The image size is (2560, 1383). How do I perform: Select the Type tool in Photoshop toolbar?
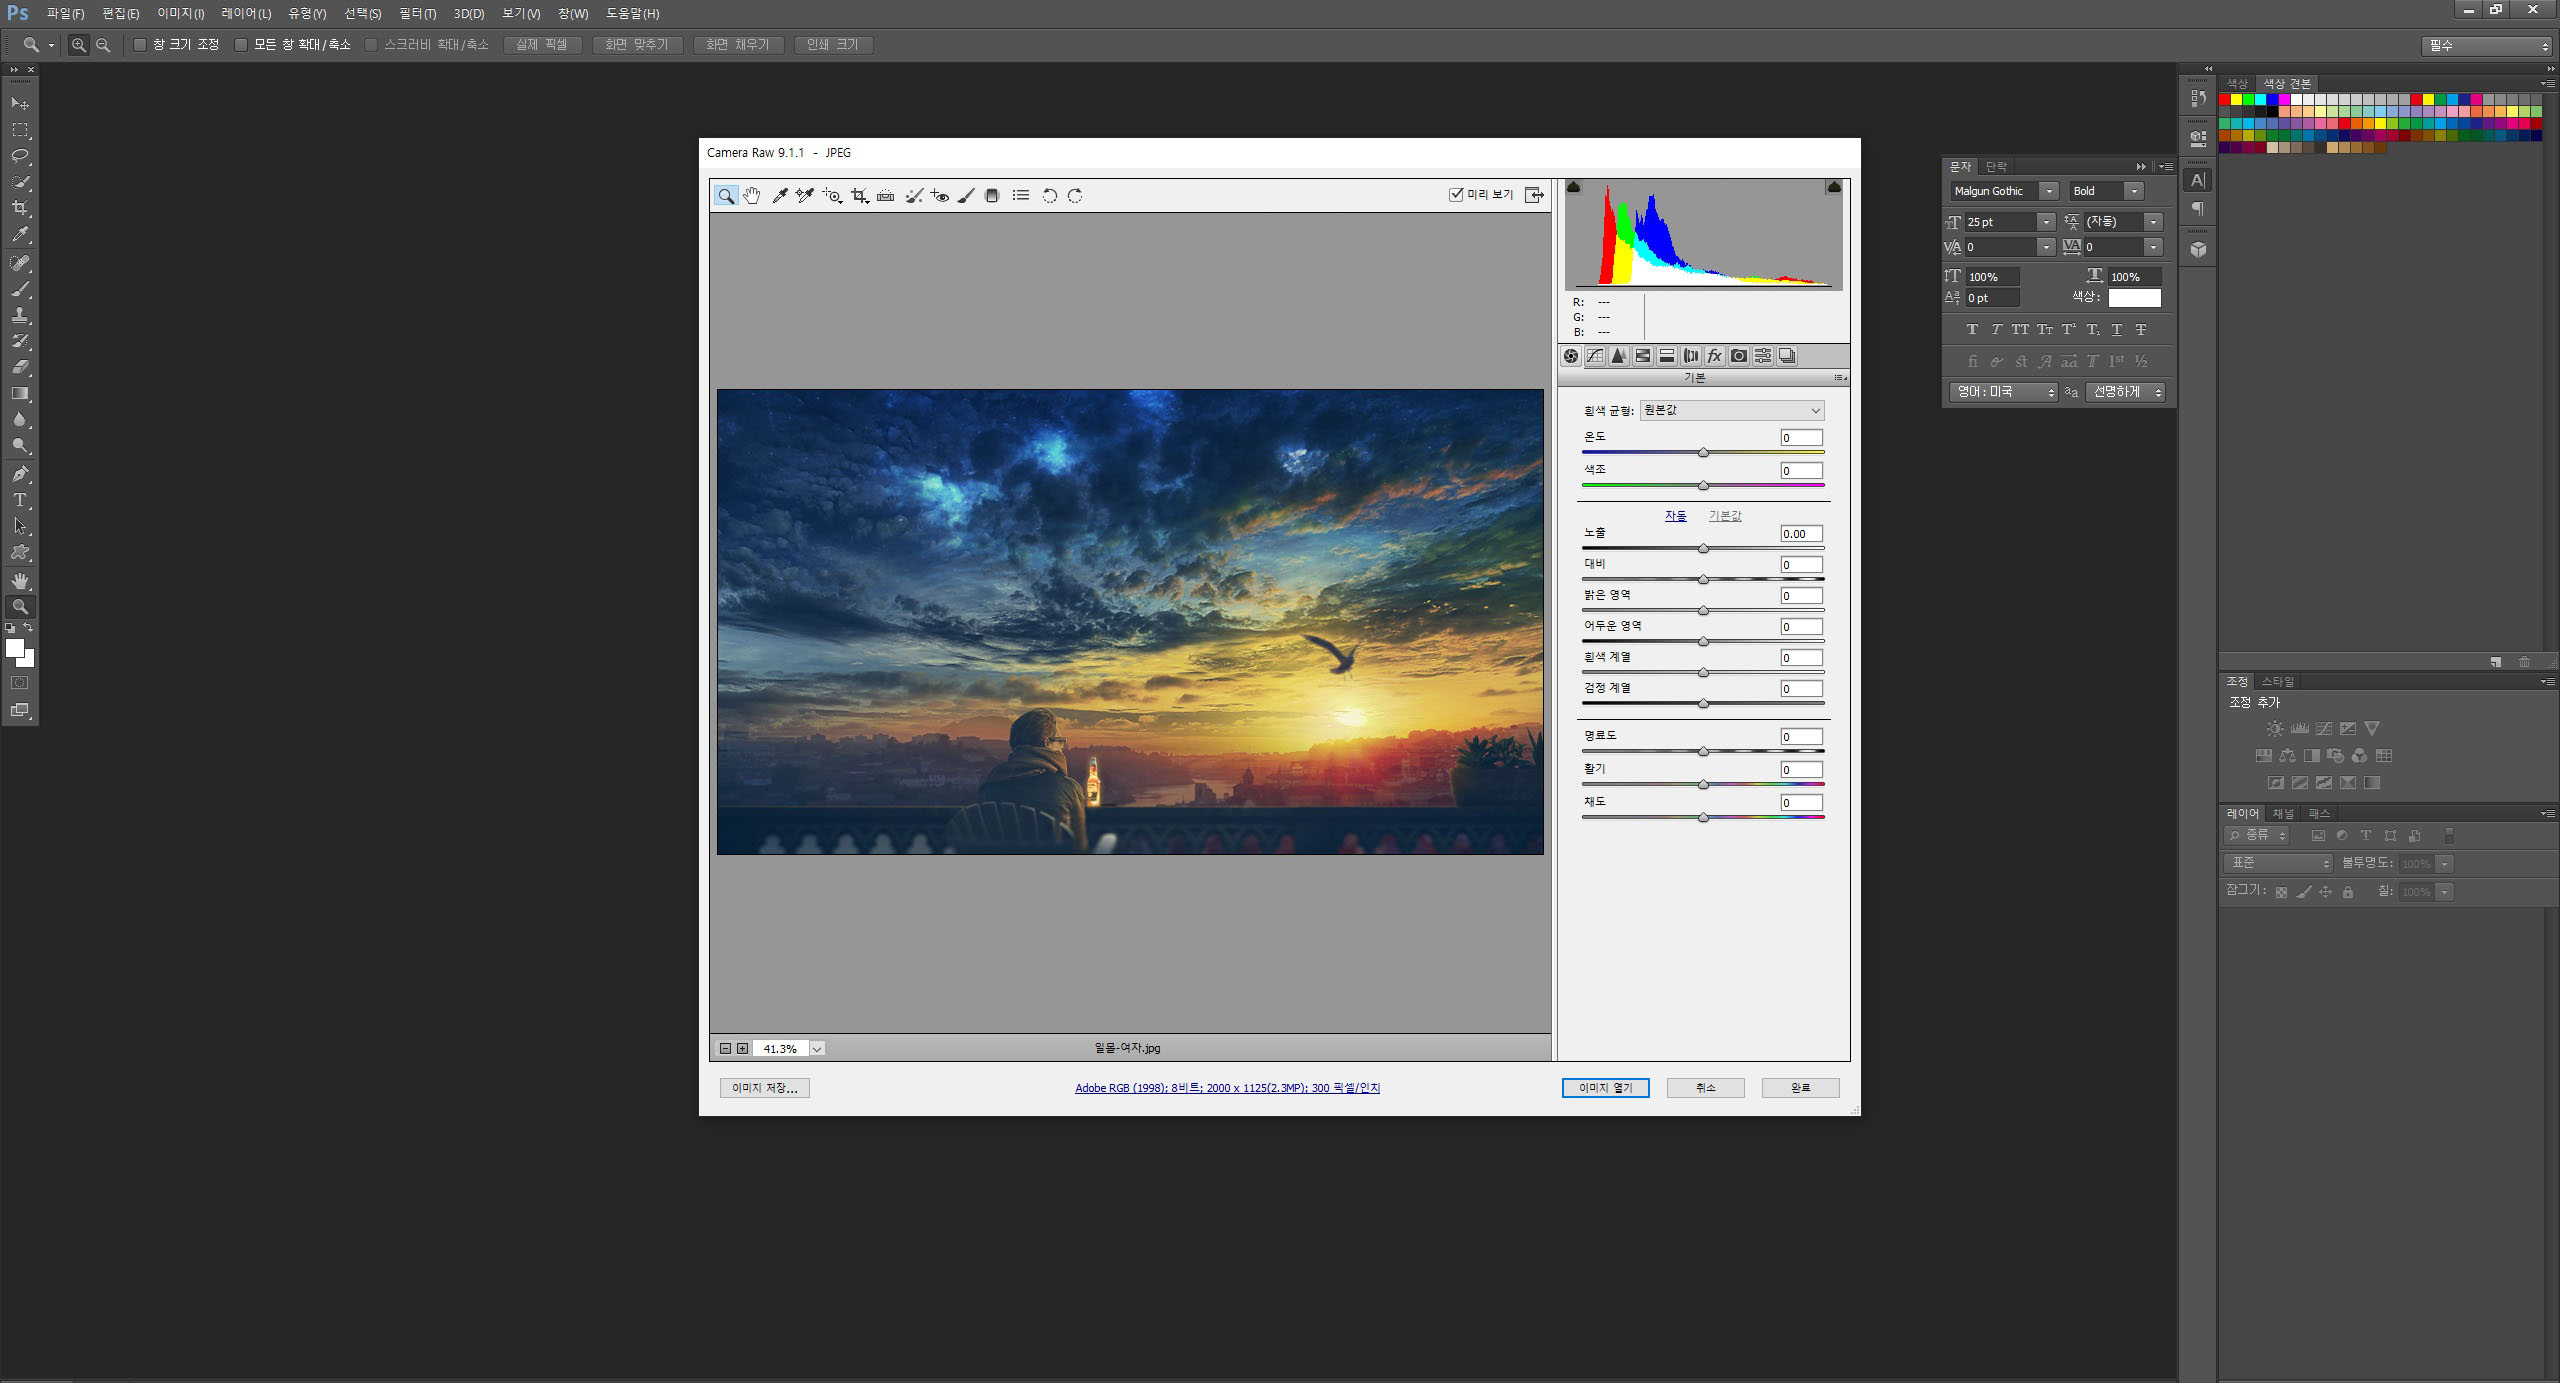click(x=19, y=500)
